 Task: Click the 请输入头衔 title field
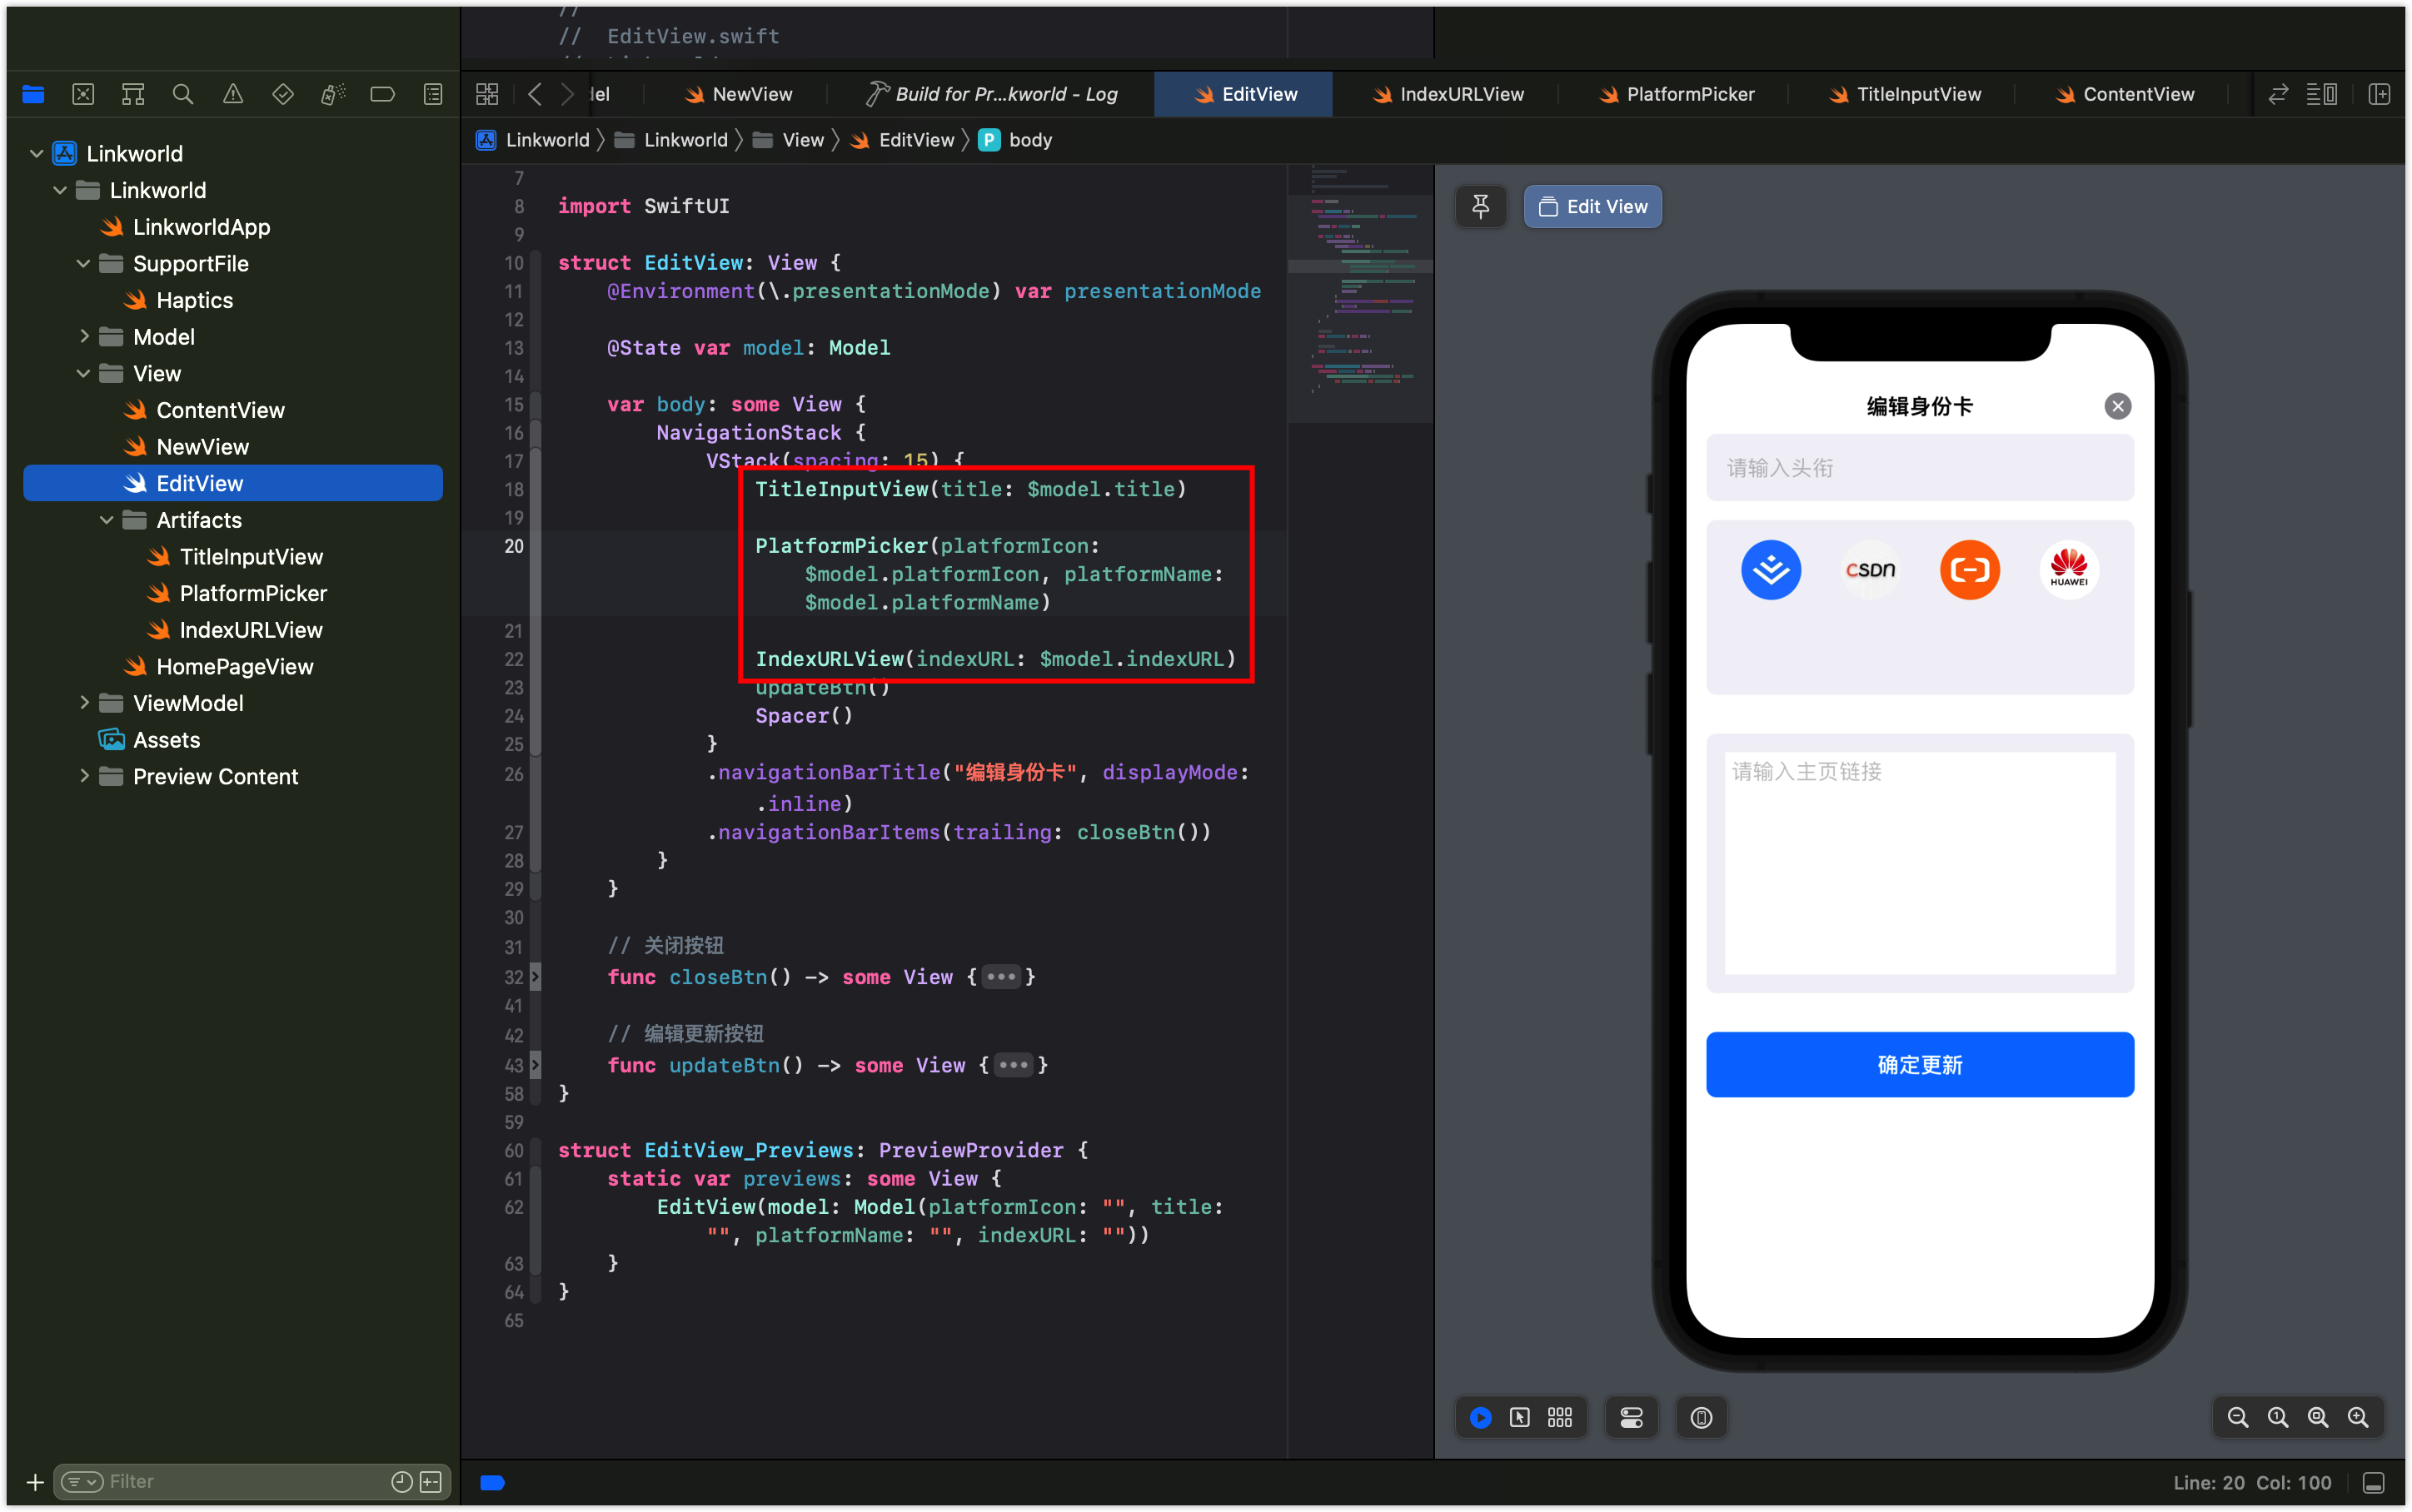(x=1919, y=467)
